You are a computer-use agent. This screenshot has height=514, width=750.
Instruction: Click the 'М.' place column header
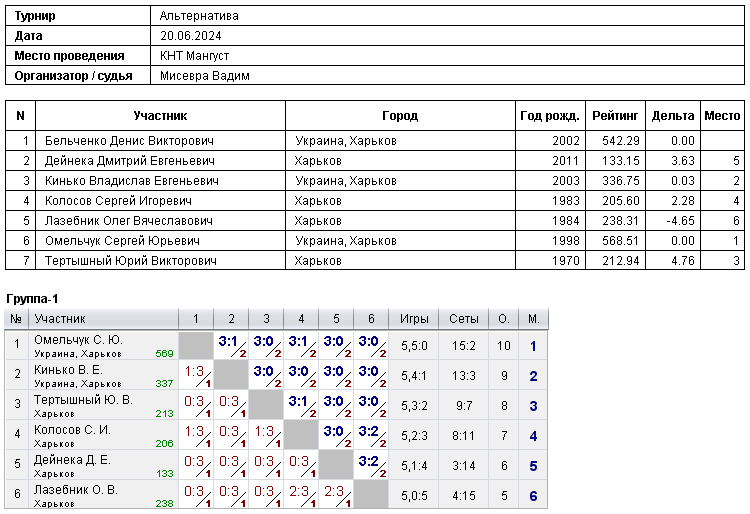tap(533, 319)
